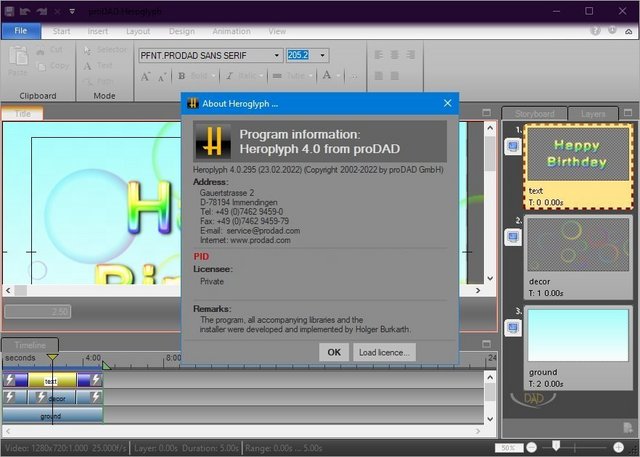The width and height of the screenshot is (640, 457).
Task: Select the Happy Birthday text layer thumbnail
Action: (x=578, y=154)
